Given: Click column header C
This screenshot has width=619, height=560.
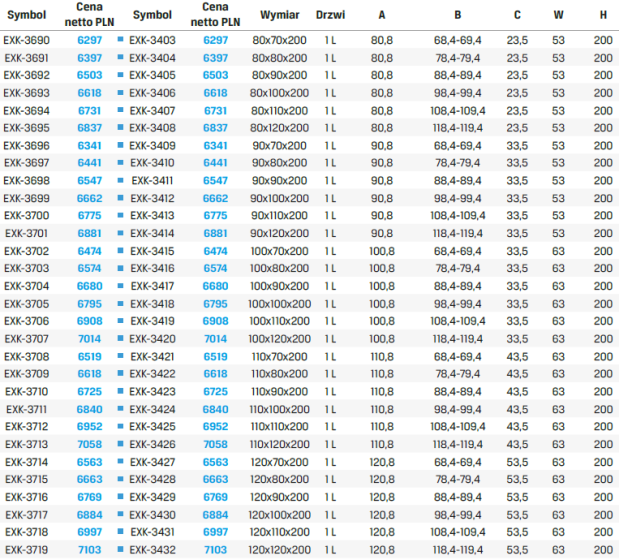Looking at the screenshot, I should coord(517,15).
